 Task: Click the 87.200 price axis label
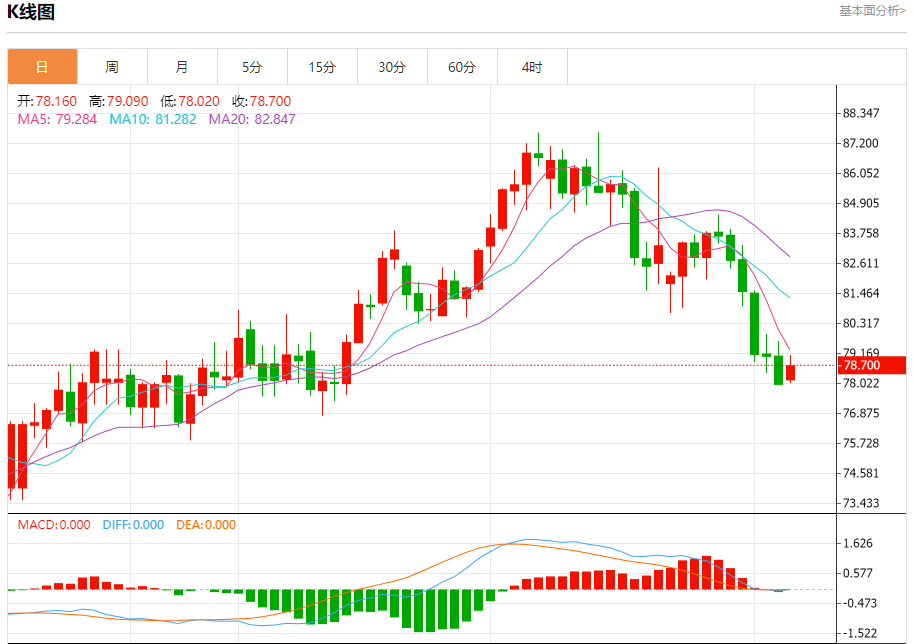pos(861,143)
